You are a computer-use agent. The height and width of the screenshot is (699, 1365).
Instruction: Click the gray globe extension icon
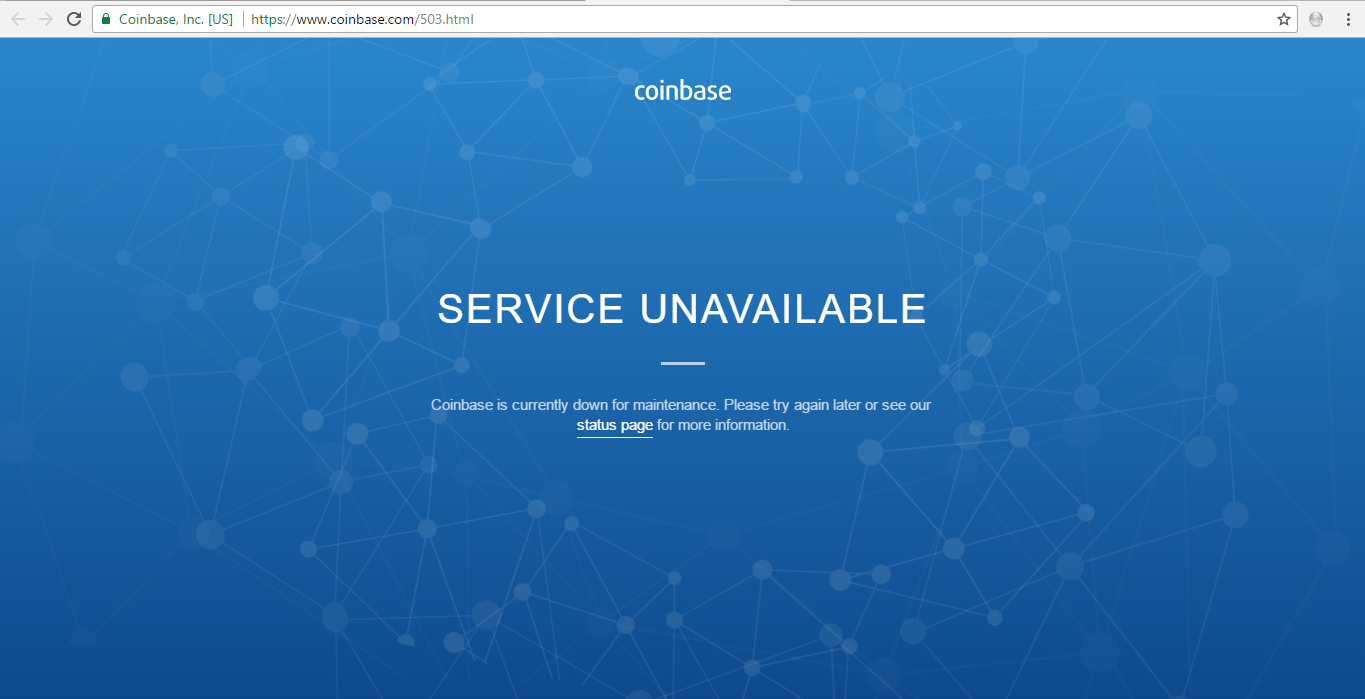1316,19
